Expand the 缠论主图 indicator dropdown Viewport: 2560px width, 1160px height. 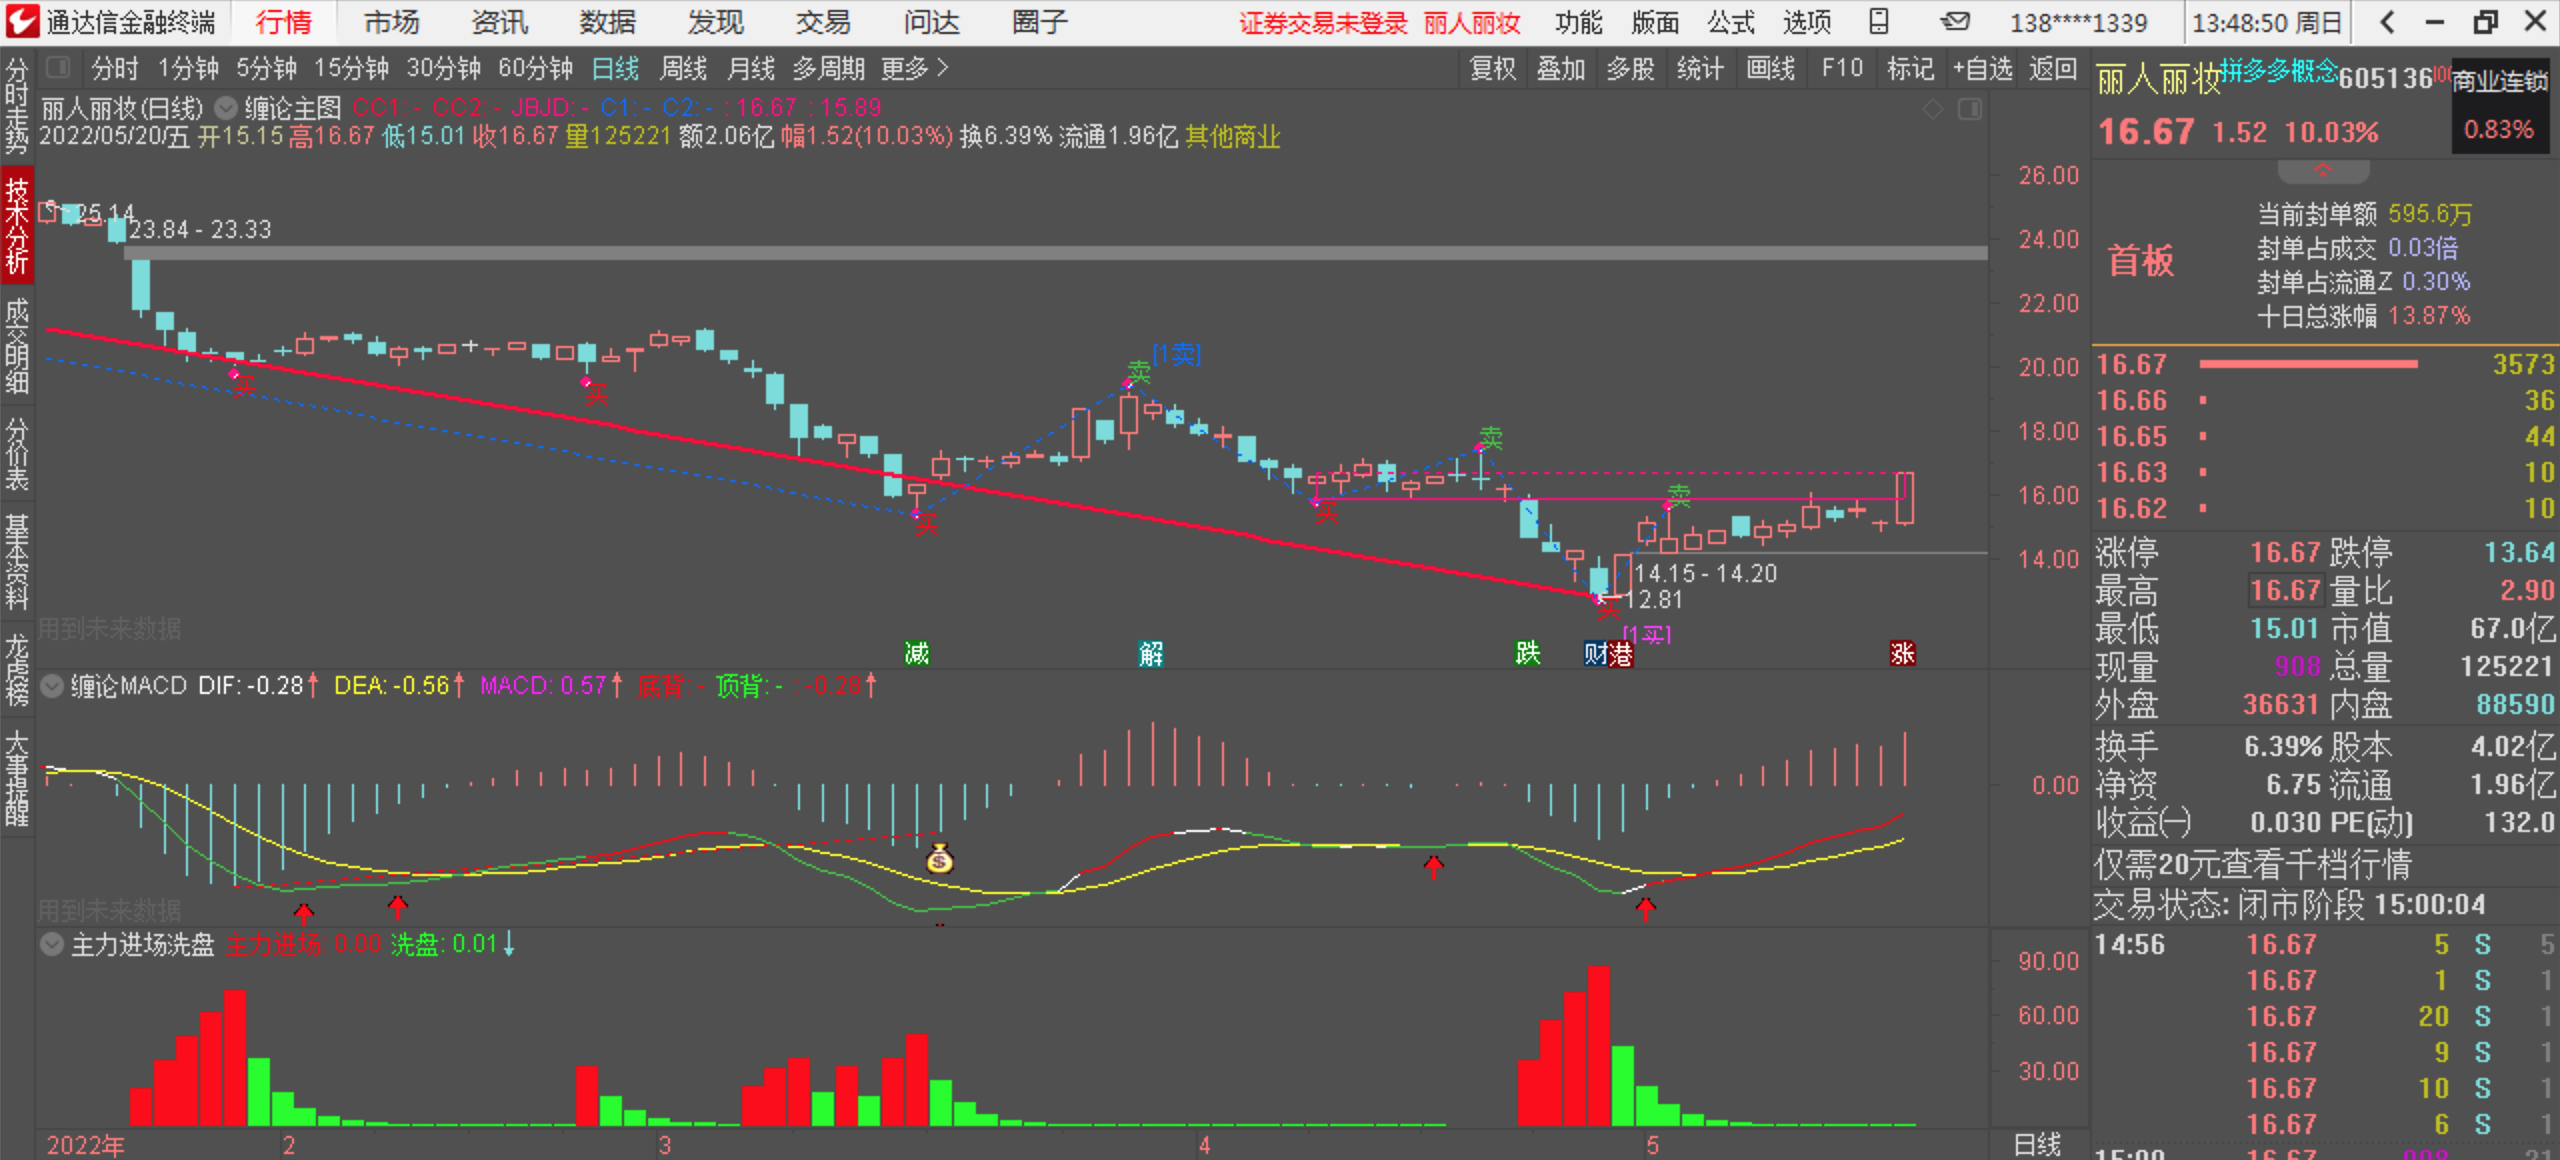coord(227,107)
